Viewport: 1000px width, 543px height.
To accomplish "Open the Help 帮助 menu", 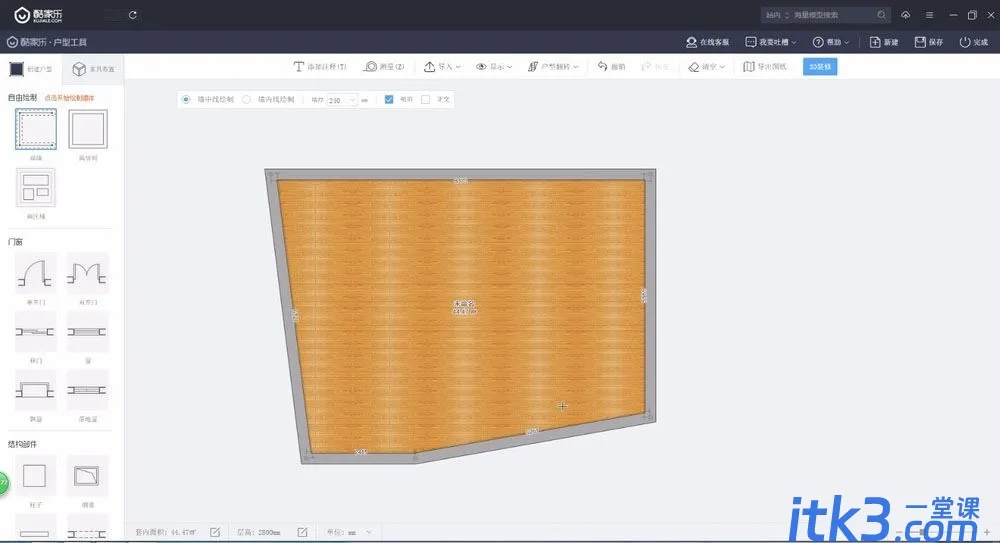I will (830, 42).
